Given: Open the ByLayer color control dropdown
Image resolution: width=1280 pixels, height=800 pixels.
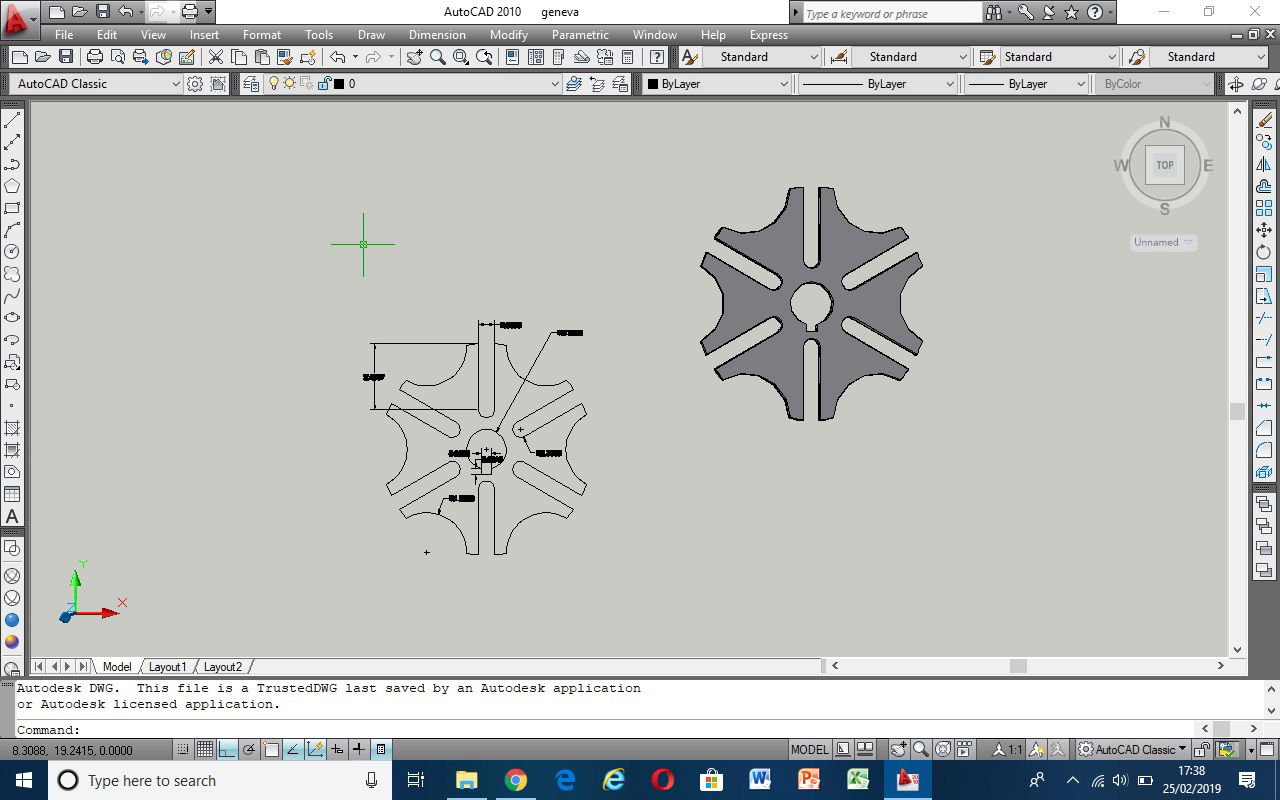Looking at the screenshot, I should 783,84.
